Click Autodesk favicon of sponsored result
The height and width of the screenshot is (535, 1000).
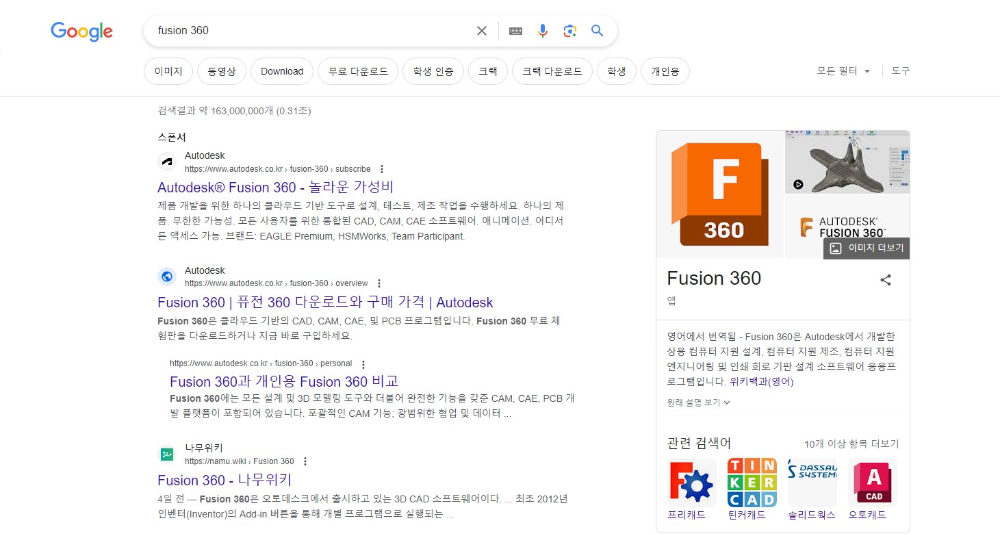pyautogui.click(x=167, y=162)
